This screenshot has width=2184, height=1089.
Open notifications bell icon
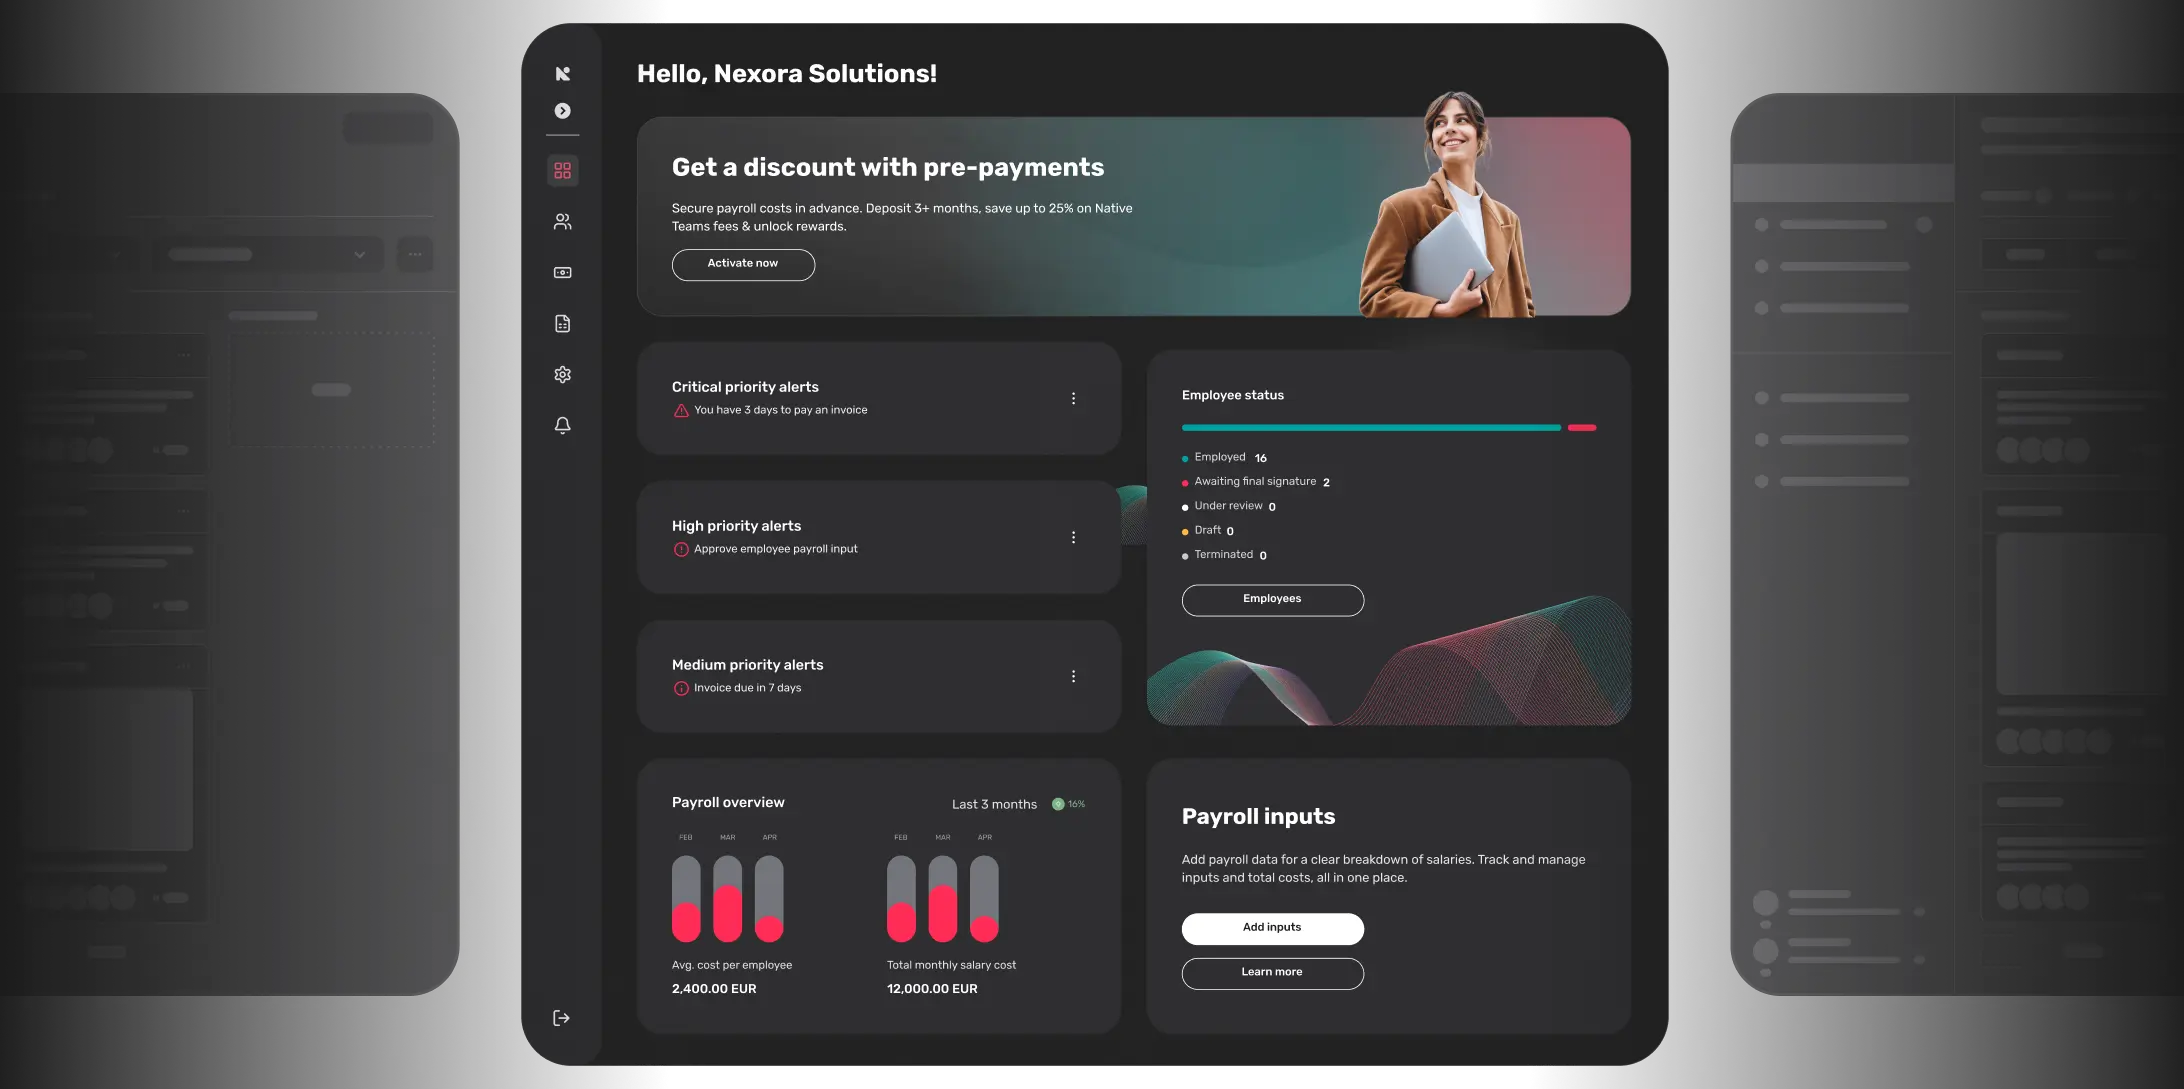562,426
